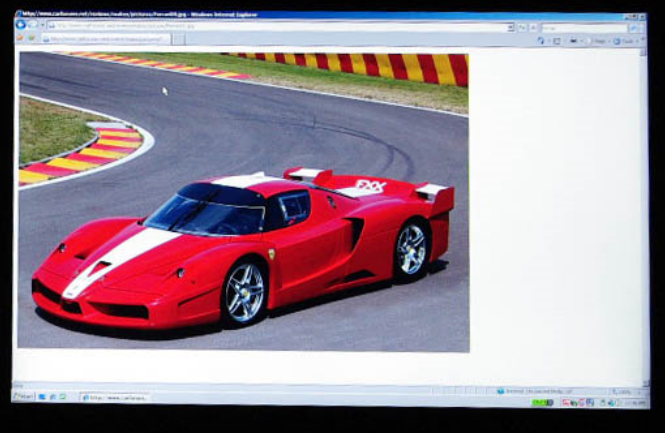Expand the address bar history dropdown arrow

[511, 28]
